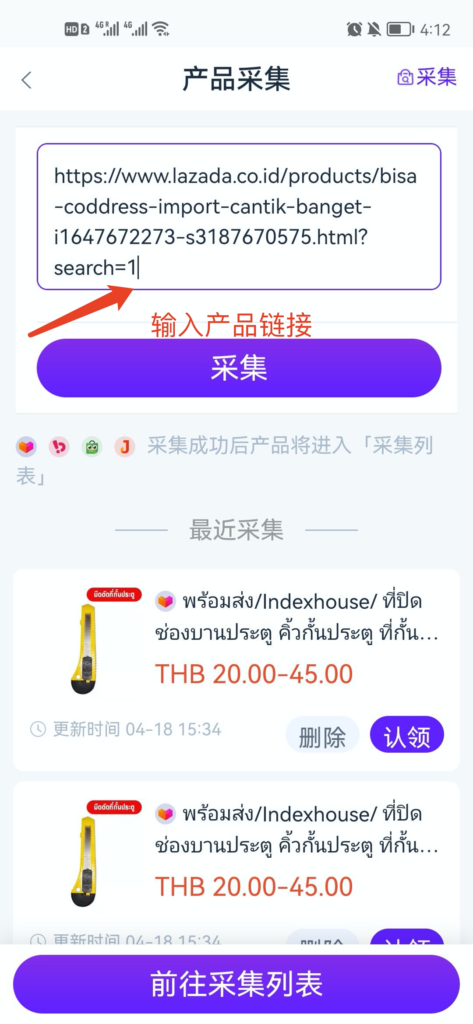This screenshot has height=1024, width=473.
Task: Tap the pink Bukalapak platform icon
Action: click(x=59, y=447)
